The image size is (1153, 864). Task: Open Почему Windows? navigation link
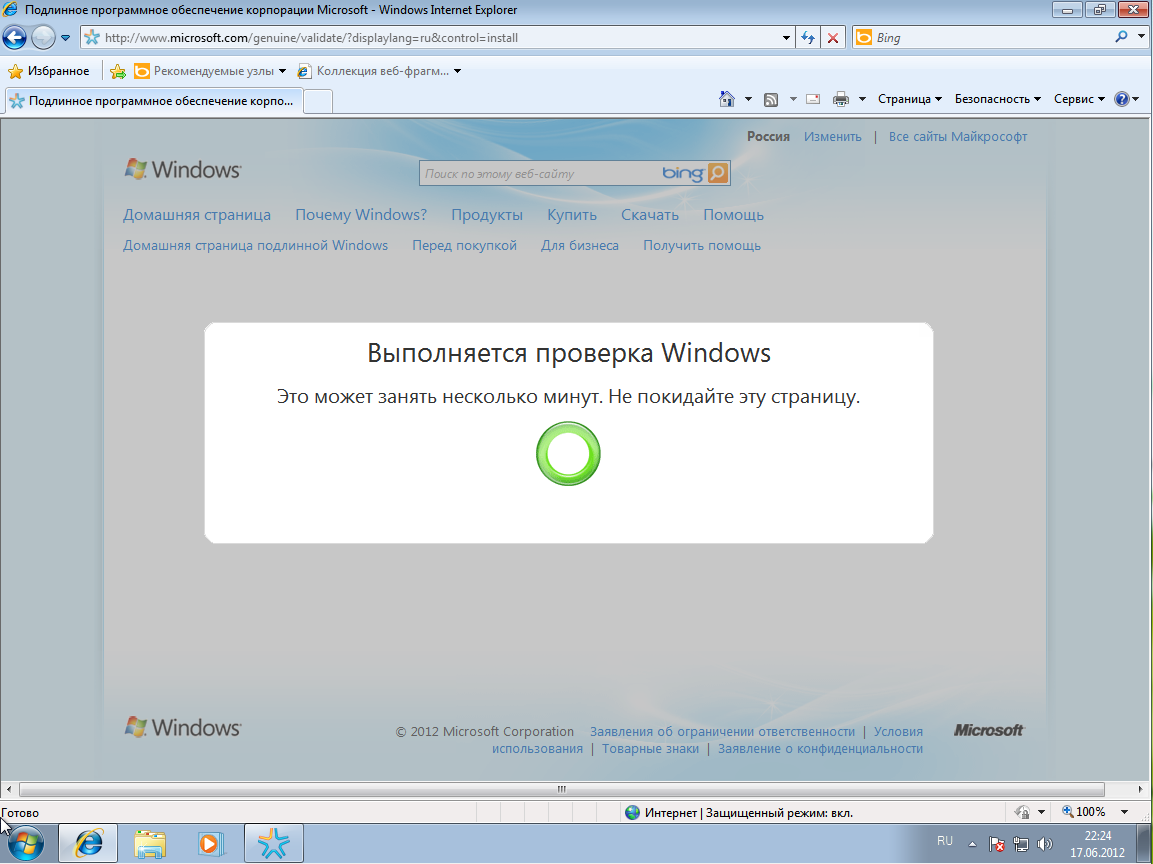[x=361, y=215]
